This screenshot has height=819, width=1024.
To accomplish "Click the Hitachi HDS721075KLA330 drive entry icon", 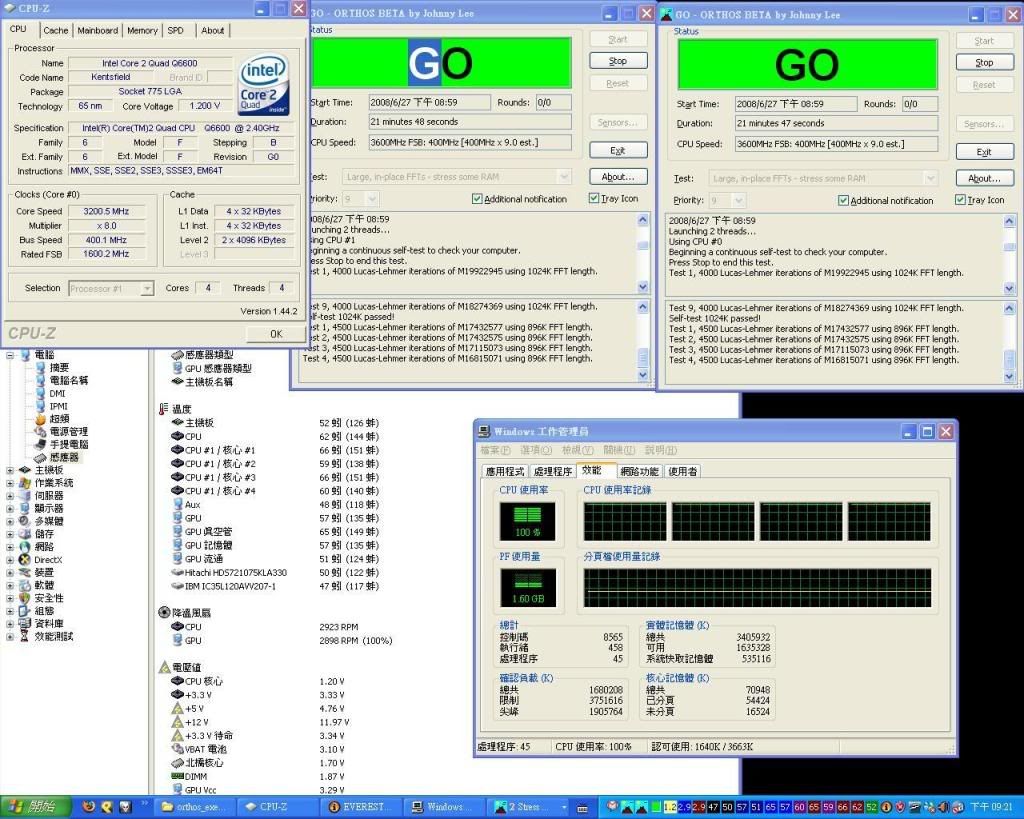I will (178, 573).
